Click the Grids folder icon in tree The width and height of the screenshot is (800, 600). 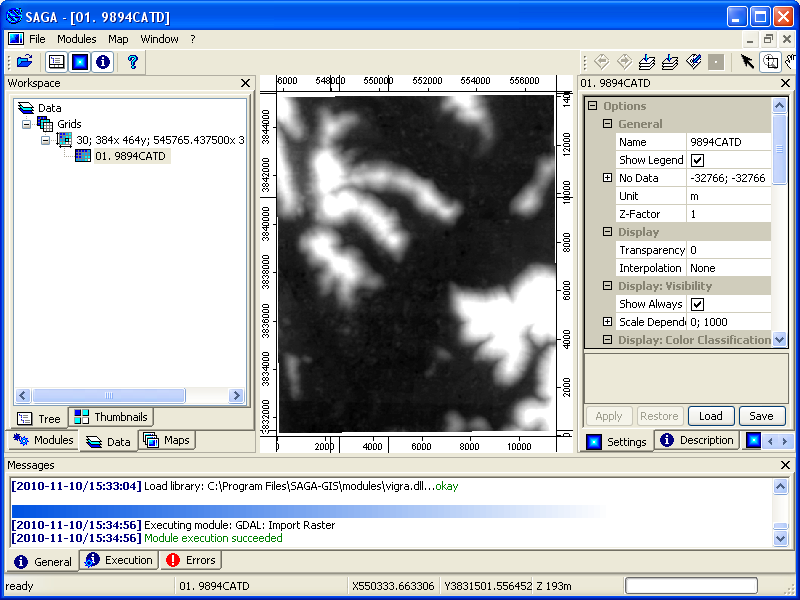[x=45, y=123]
